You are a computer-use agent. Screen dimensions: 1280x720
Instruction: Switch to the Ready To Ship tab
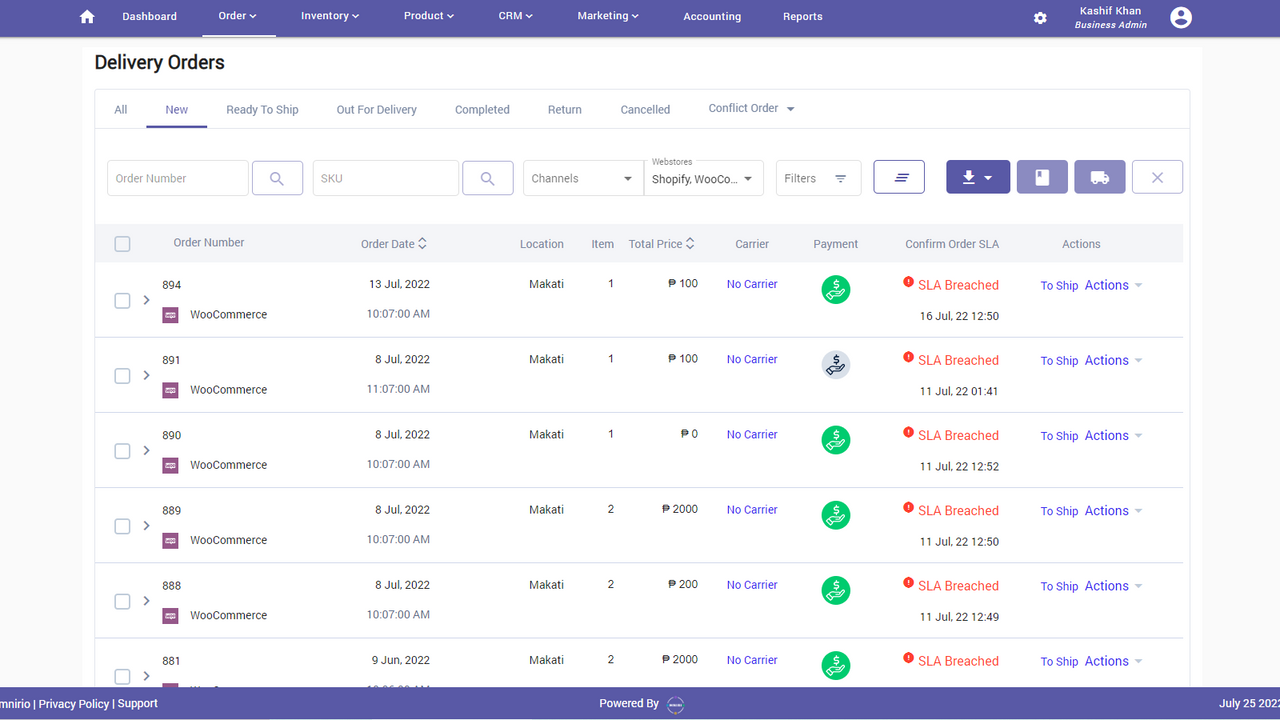(262, 109)
